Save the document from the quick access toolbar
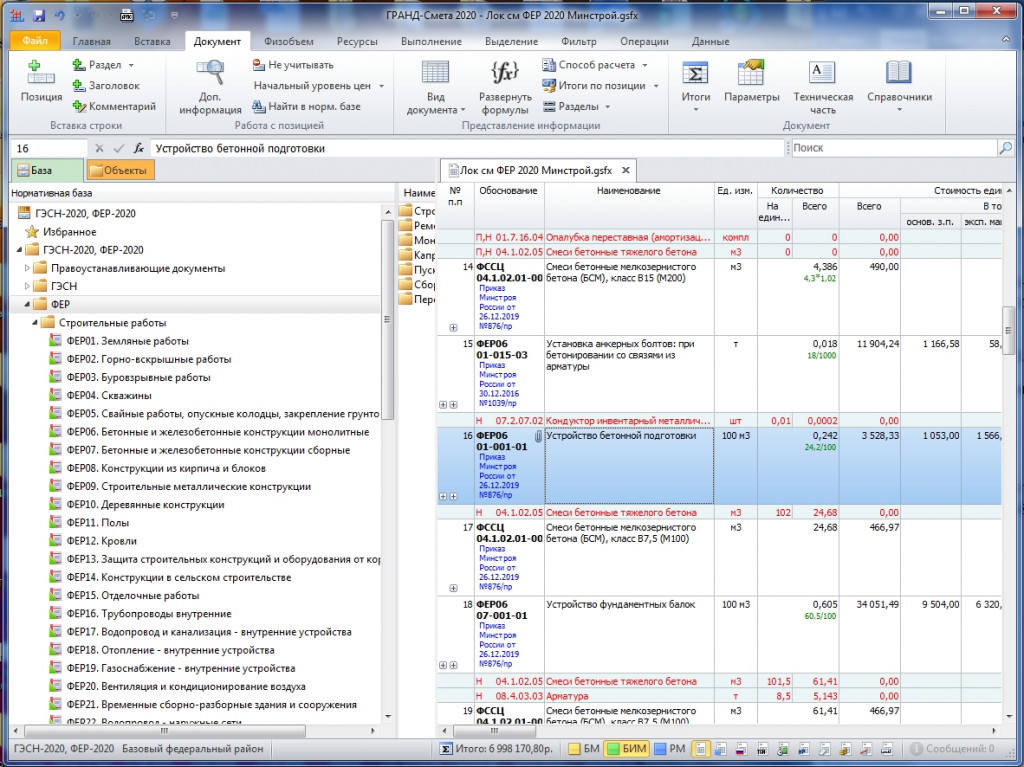 click(39, 15)
